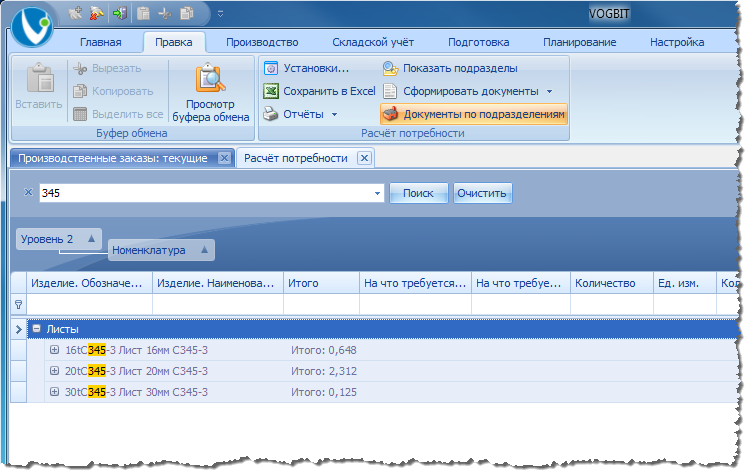Screen dimensions: 749x474
Task: Click the Поиск button
Action: pyautogui.click(x=418, y=193)
